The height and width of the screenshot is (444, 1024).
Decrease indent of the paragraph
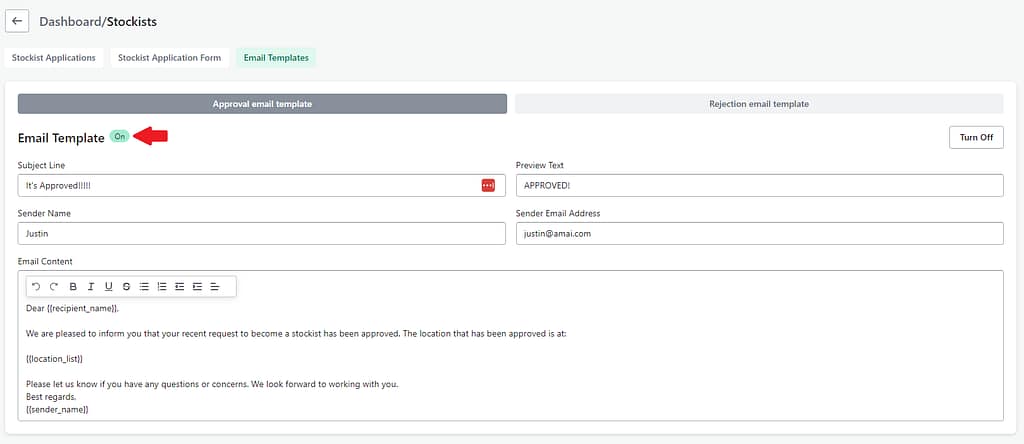click(x=180, y=287)
